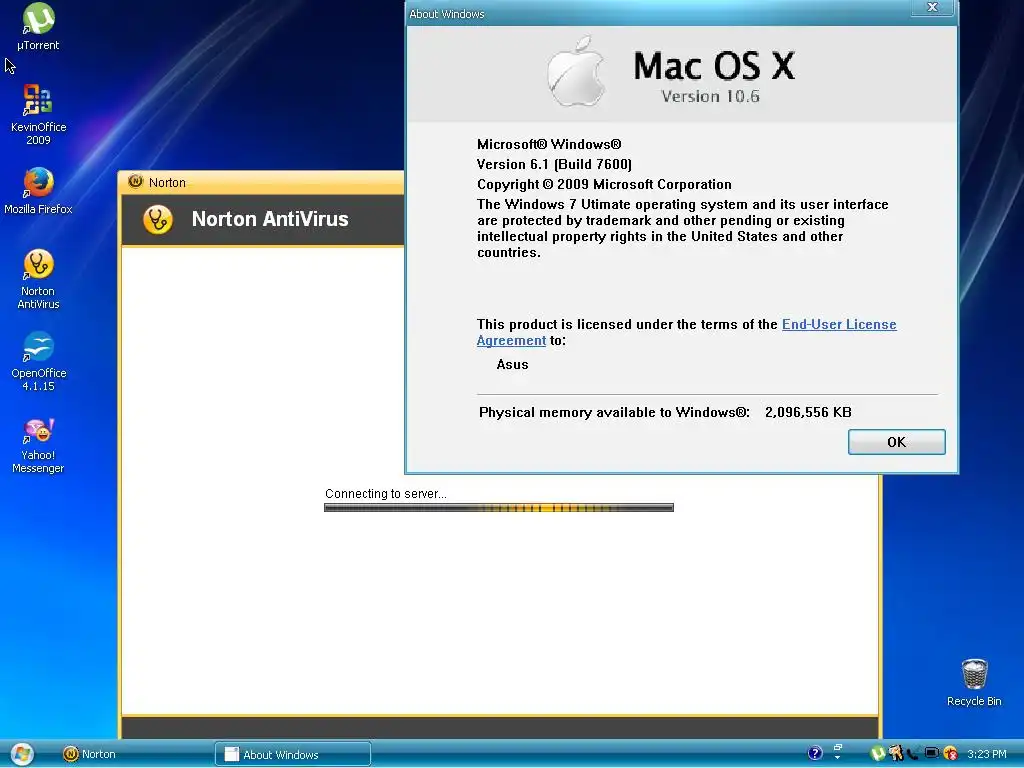This screenshot has width=1024, height=768.
Task: Click the 3:23 PM clock in taskbar
Action: pyautogui.click(x=987, y=754)
